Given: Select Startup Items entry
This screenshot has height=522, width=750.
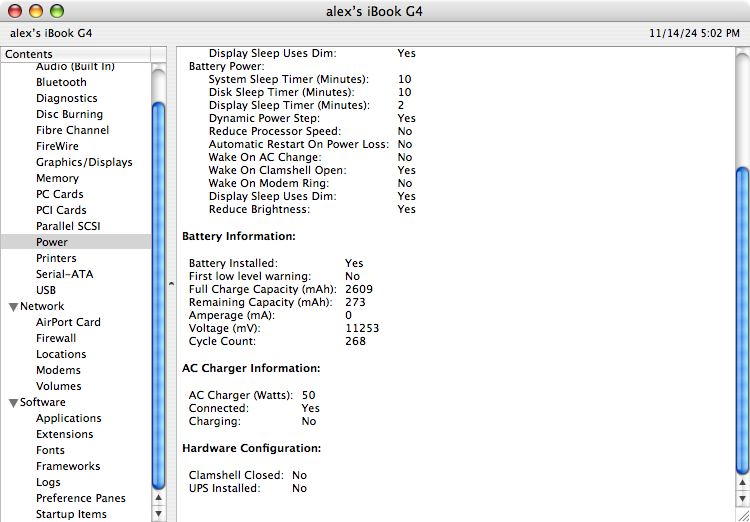Looking at the screenshot, I should [71, 514].
